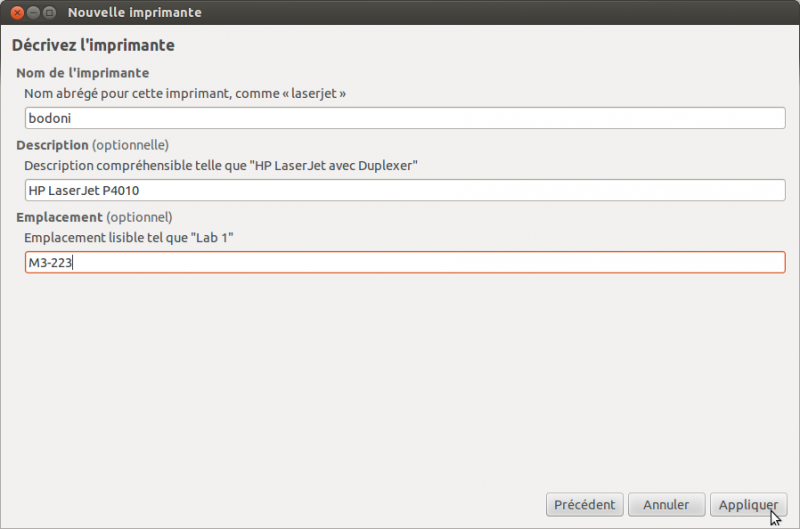The width and height of the screenshot is (800, 529).
Task: Maximize the Nouvelle imprimante dialog
Action: click(49, 12)
